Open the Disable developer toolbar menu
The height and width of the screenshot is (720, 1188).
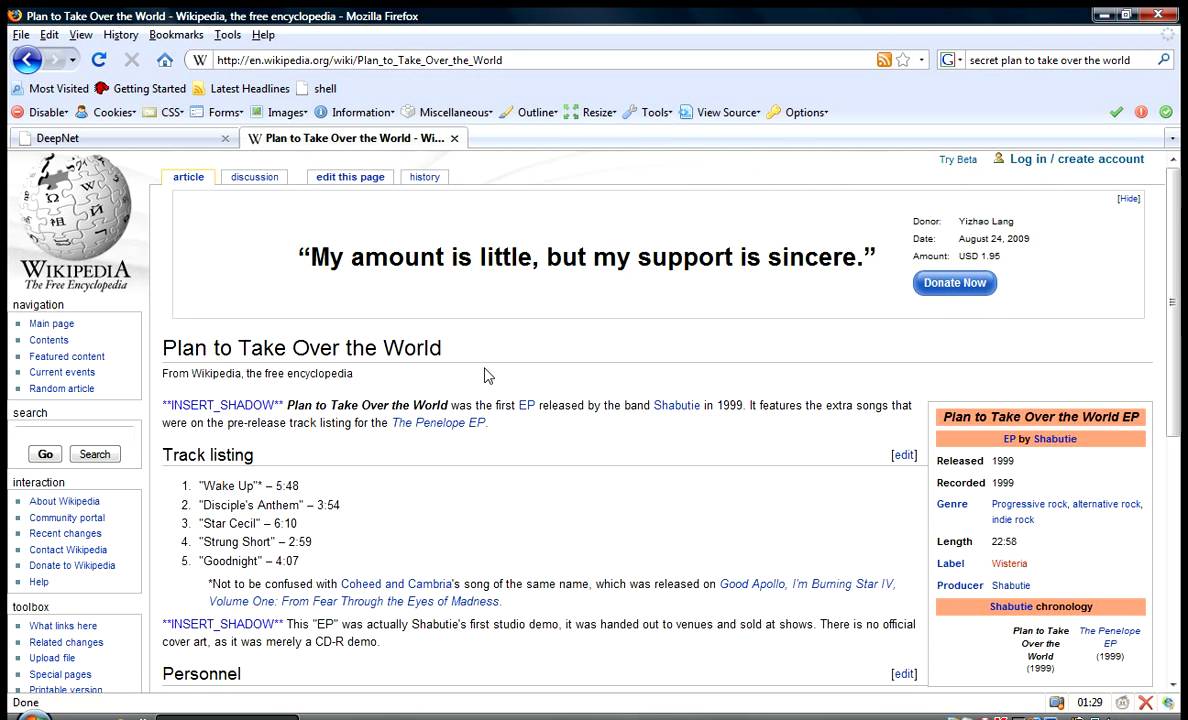40,112
